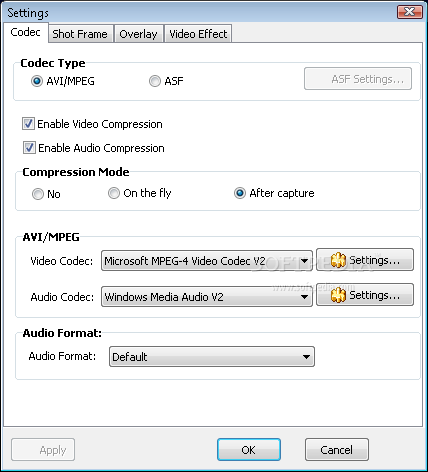Click the gear icon on Audio Codec Settings
Image resolution: width=428 pixels, height=472 pixels.
click(338, 295)
